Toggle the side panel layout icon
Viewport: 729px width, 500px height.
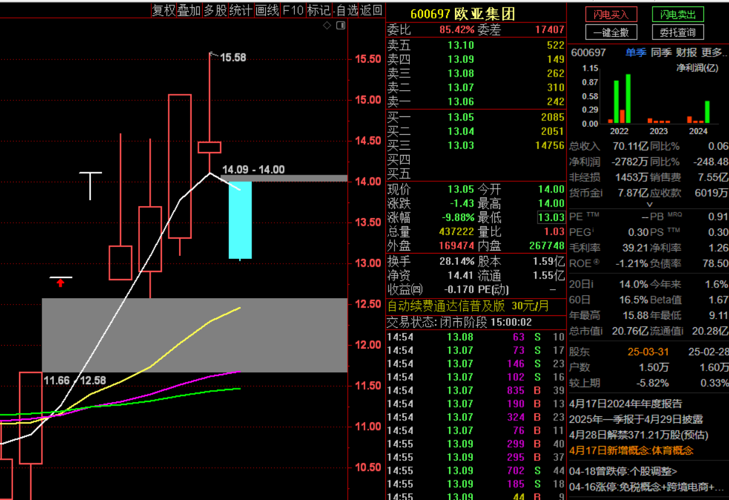(x=341, y=26)
